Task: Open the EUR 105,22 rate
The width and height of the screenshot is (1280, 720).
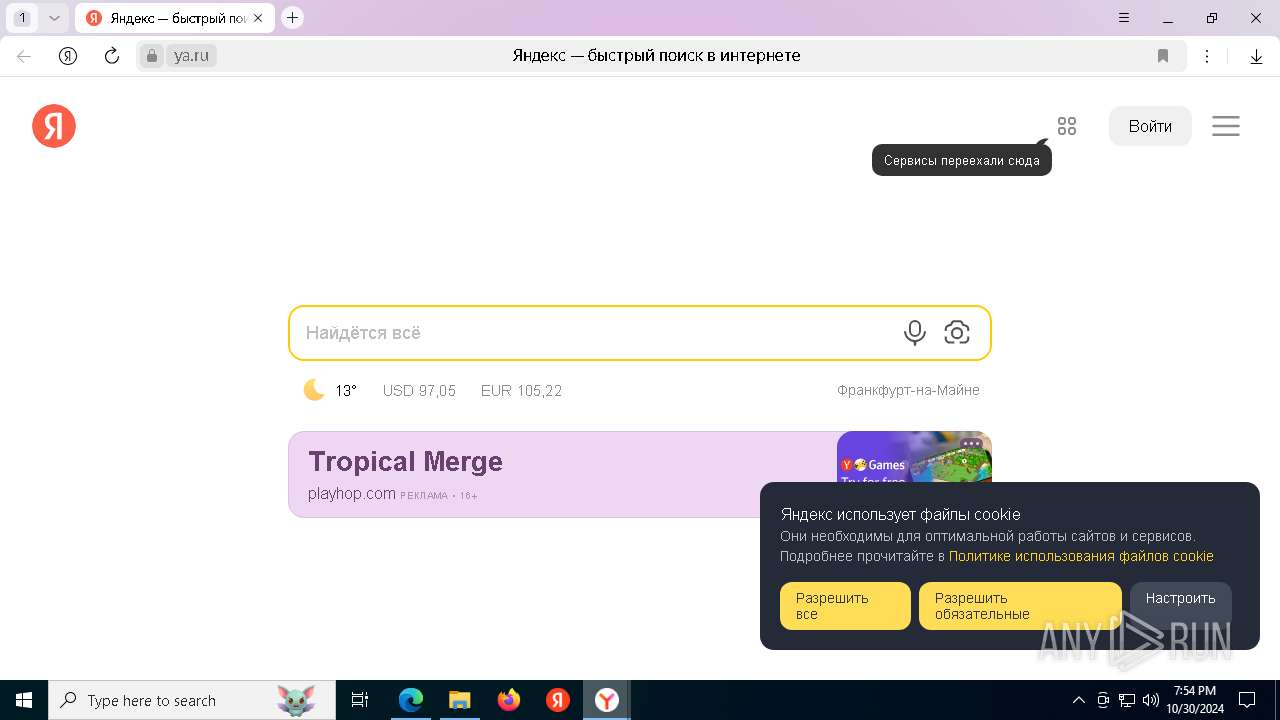Action: click(521, 391)
